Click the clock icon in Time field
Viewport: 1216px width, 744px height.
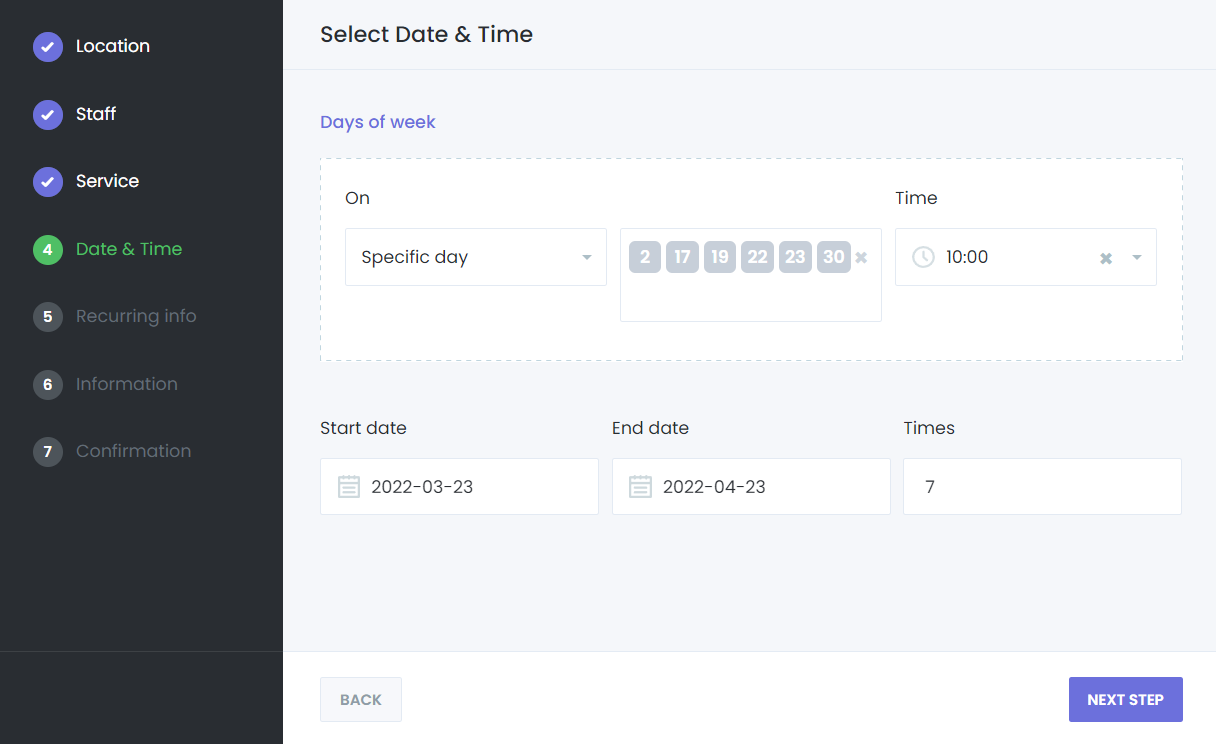coord(923,257)
